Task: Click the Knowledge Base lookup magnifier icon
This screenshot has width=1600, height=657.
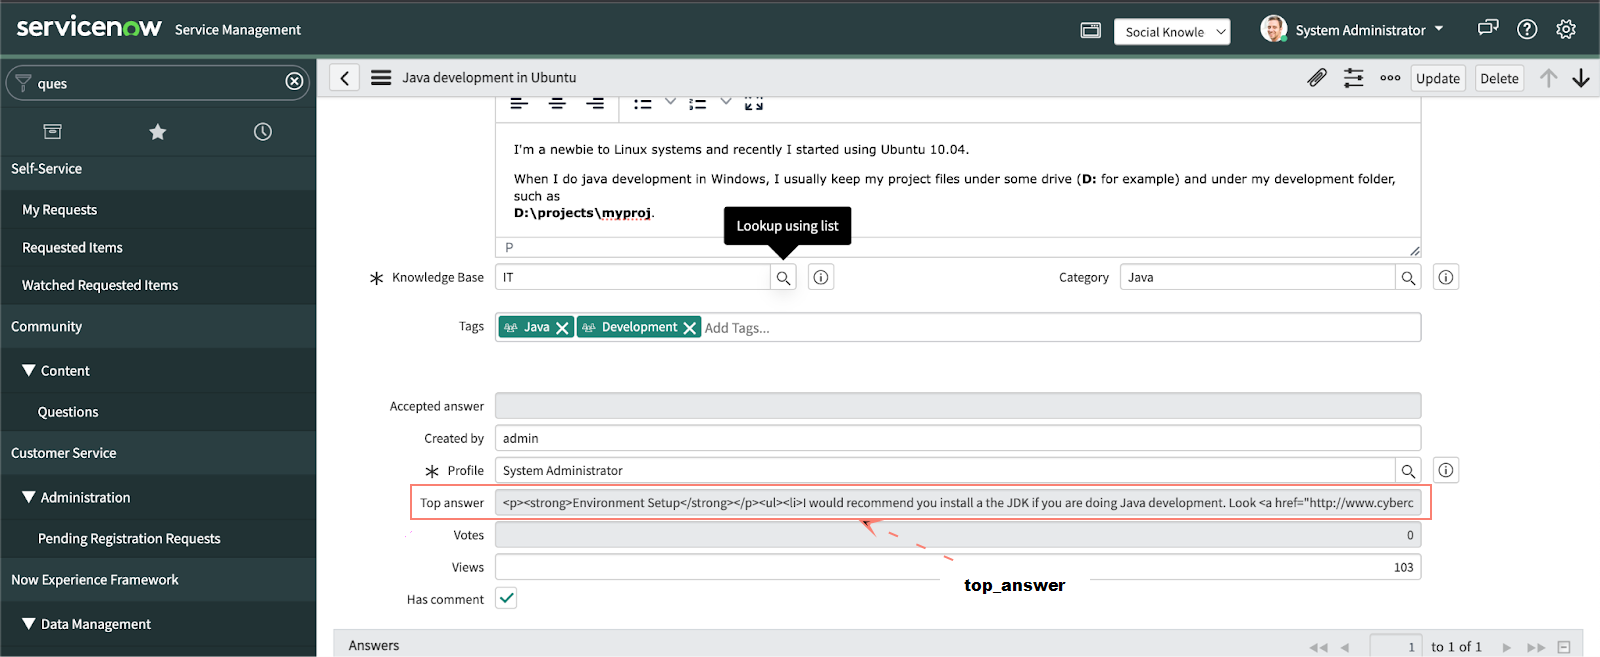Action: pos(783,278)
